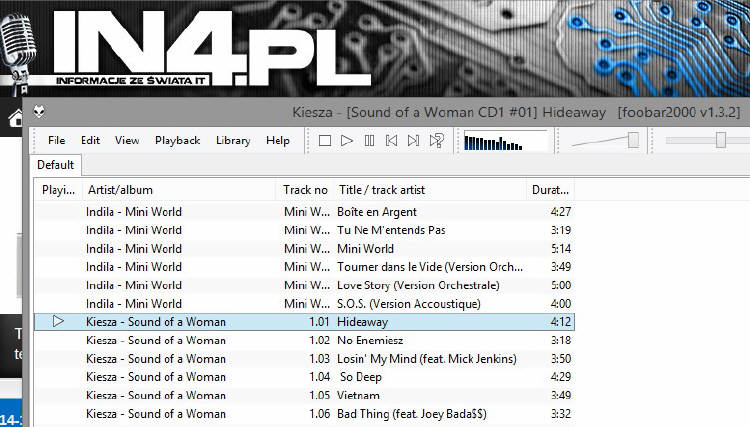
Task: Select the track Vietnam
Action: click(304, 395)
